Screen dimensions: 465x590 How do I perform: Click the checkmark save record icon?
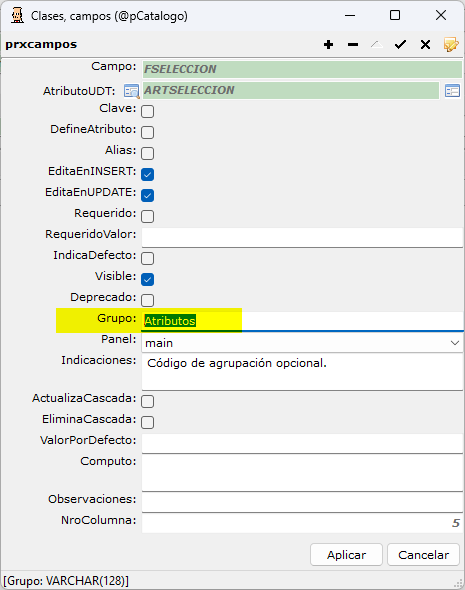(400, 45)
